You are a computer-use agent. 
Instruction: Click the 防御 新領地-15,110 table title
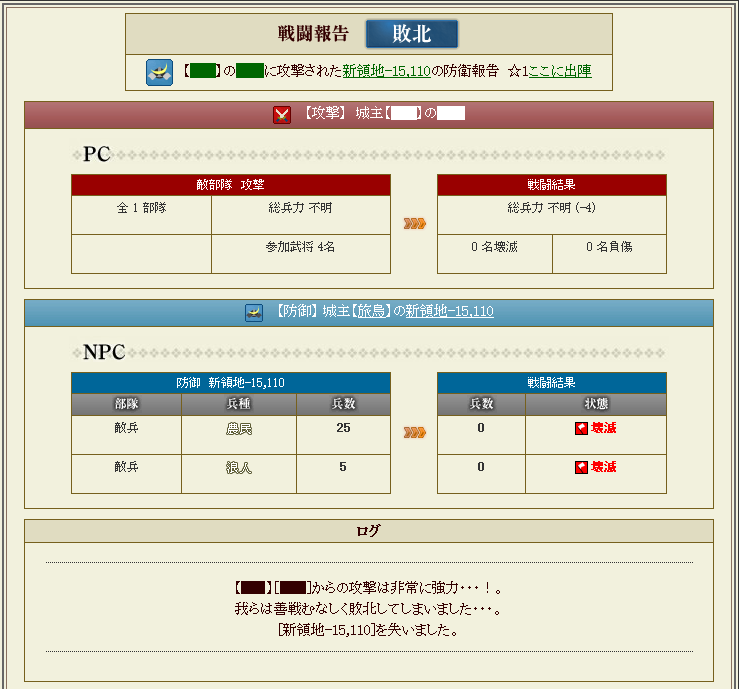231,383
